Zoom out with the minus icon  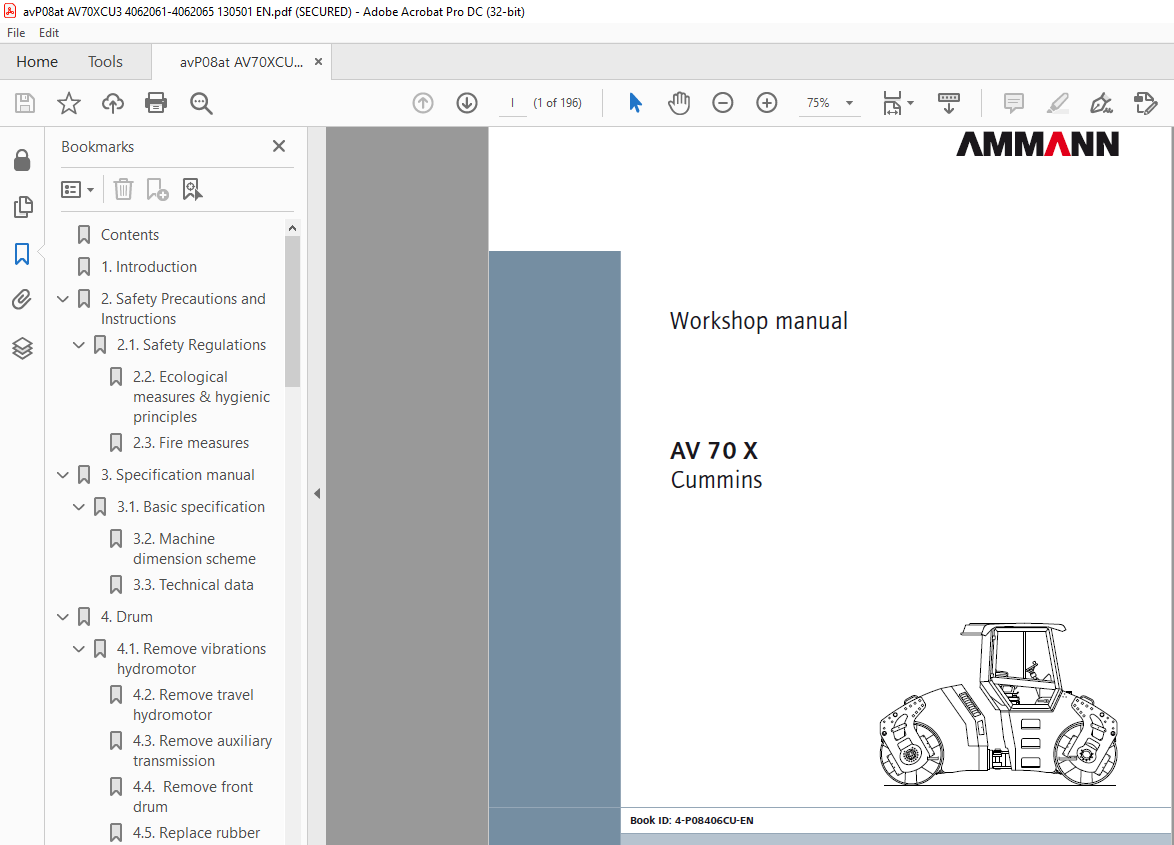[723, 103]
